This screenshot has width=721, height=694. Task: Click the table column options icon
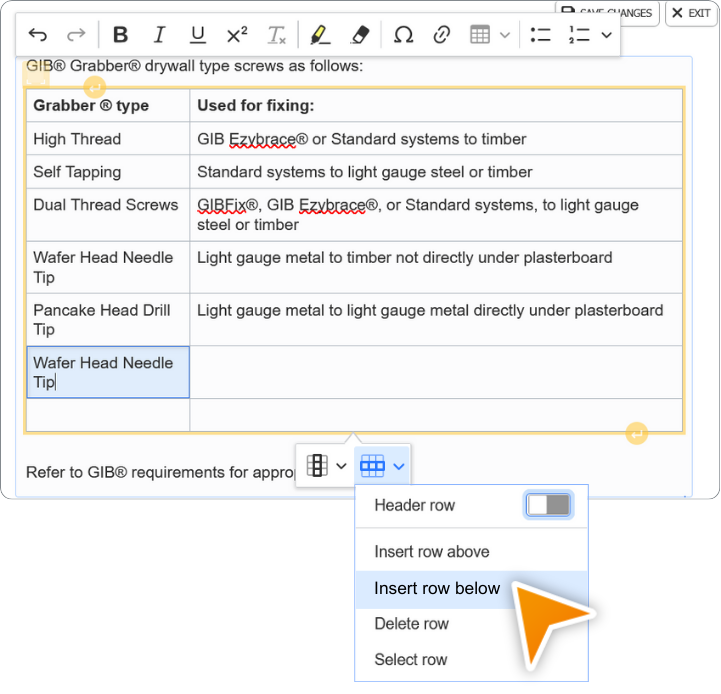coord(317,465)
